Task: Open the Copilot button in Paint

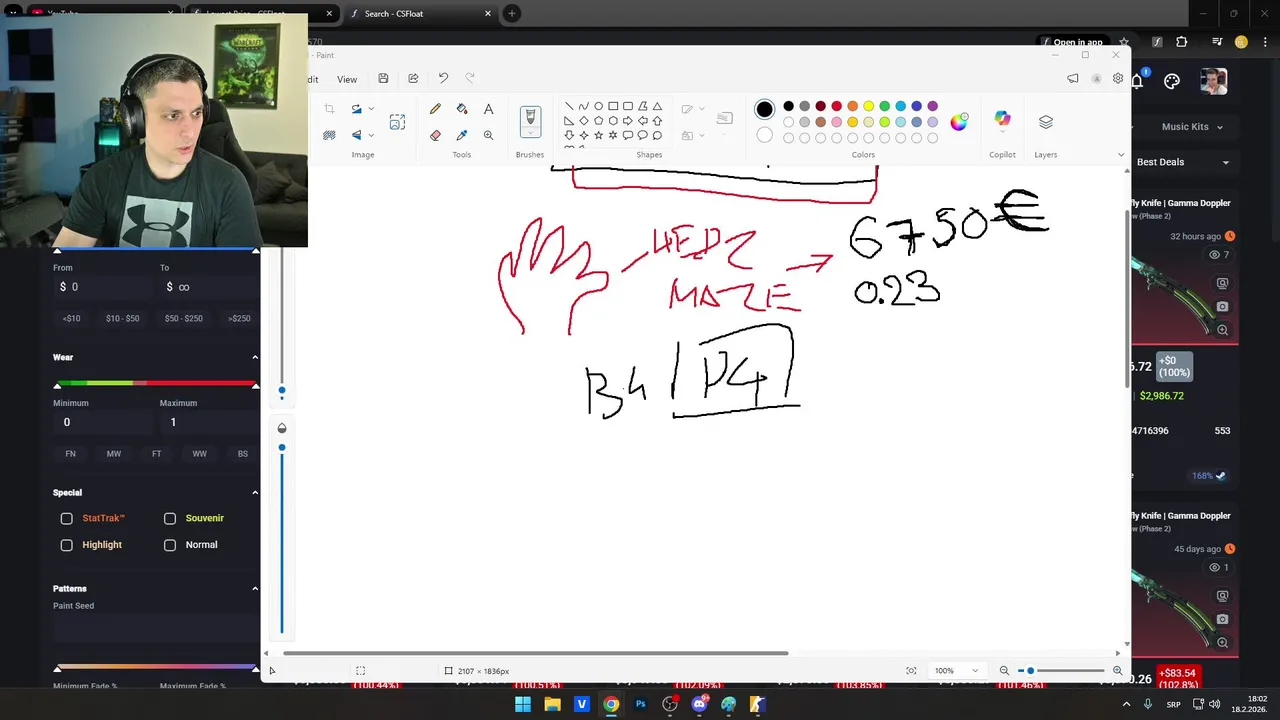Action: 1002,120
